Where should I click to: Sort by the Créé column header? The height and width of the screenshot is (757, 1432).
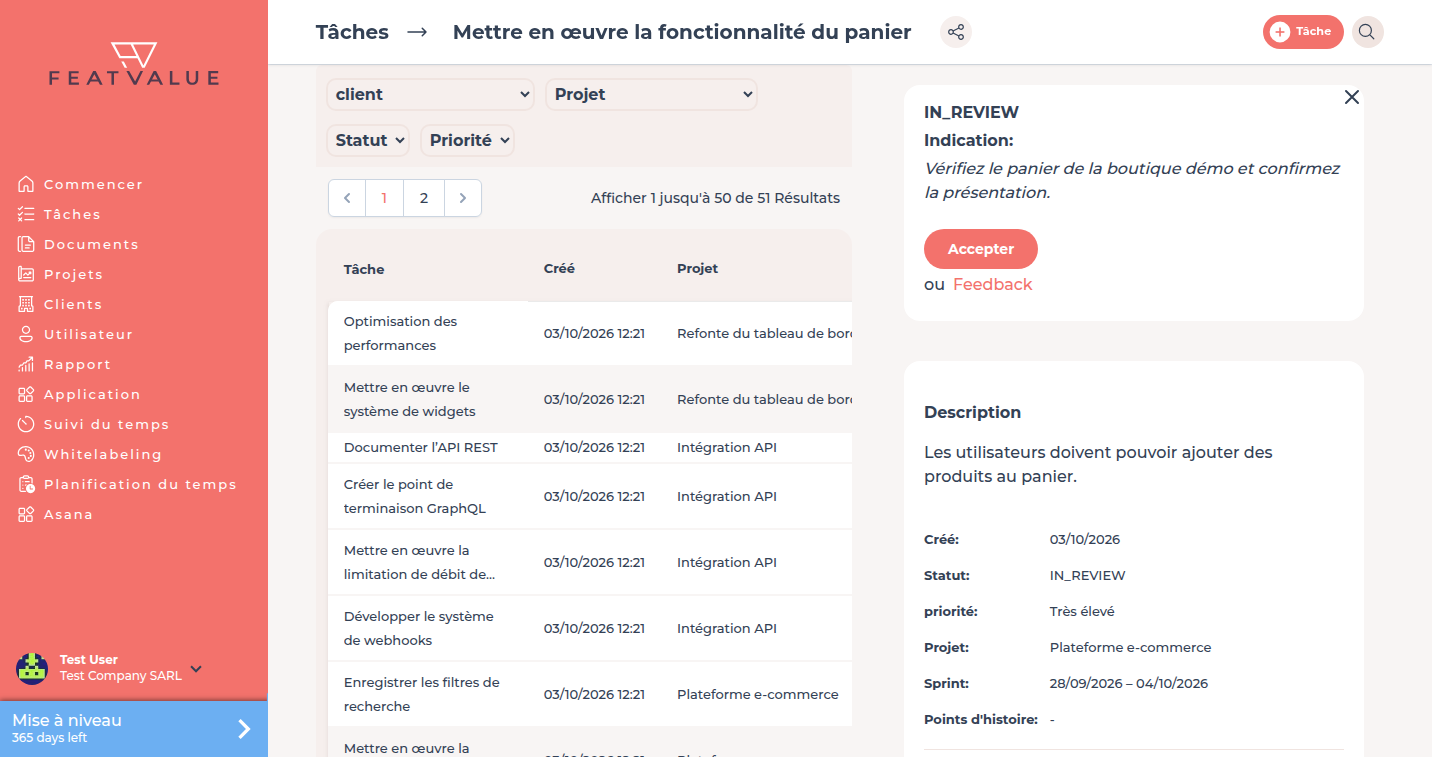pyautogui.click(x=559, y=269)
